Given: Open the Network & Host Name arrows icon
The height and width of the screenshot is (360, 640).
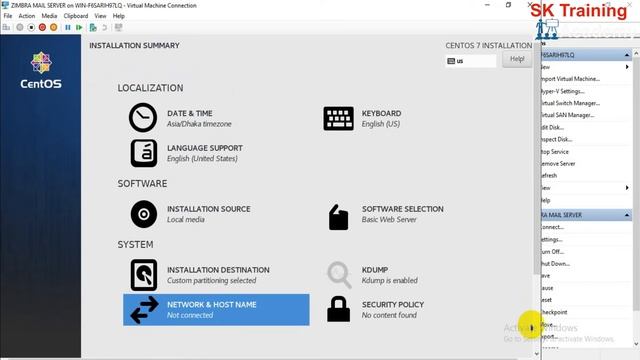Looking at the screenshot, I should tap(144, 310).
